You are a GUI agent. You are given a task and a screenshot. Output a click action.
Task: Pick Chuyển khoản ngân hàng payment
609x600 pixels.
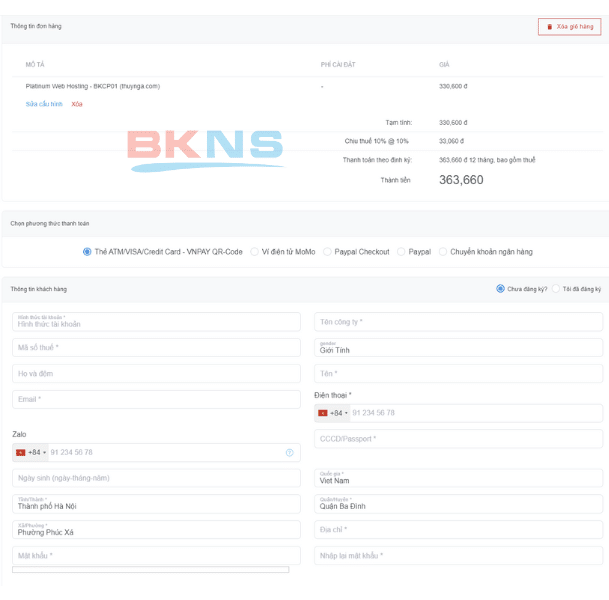pos(443,252)
